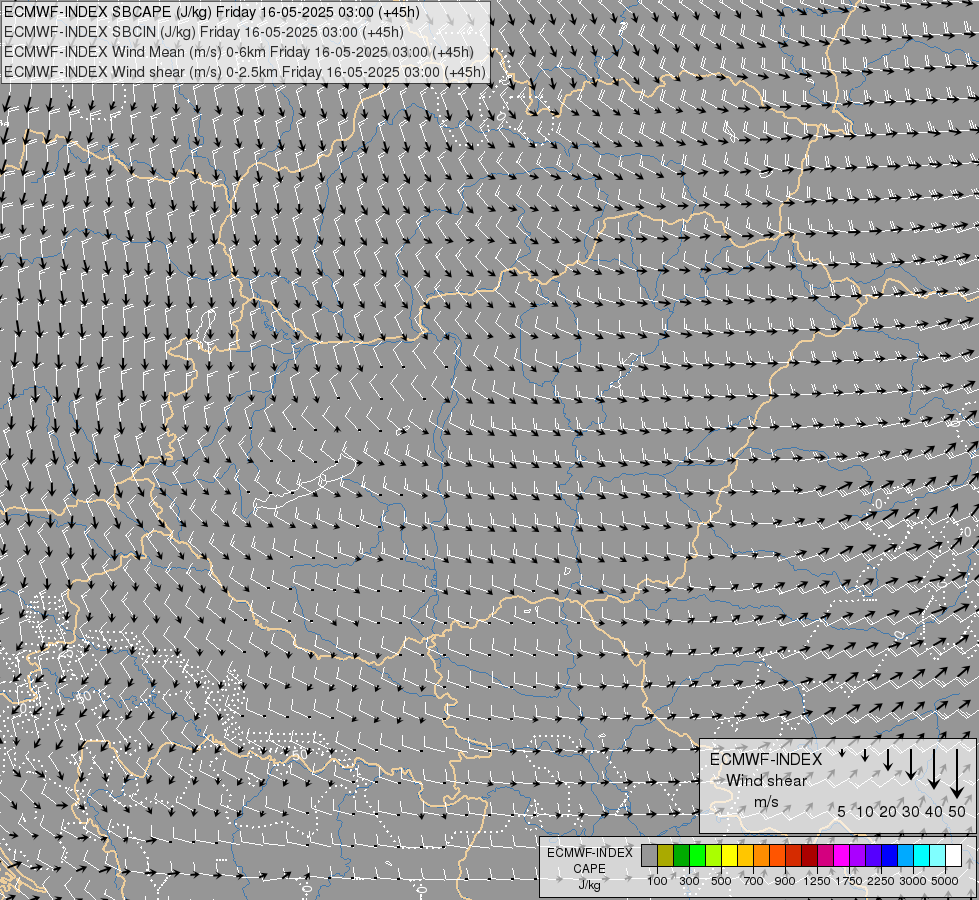Click the '20' label in shear legend
979x900 pixels.
coord(888,811)
